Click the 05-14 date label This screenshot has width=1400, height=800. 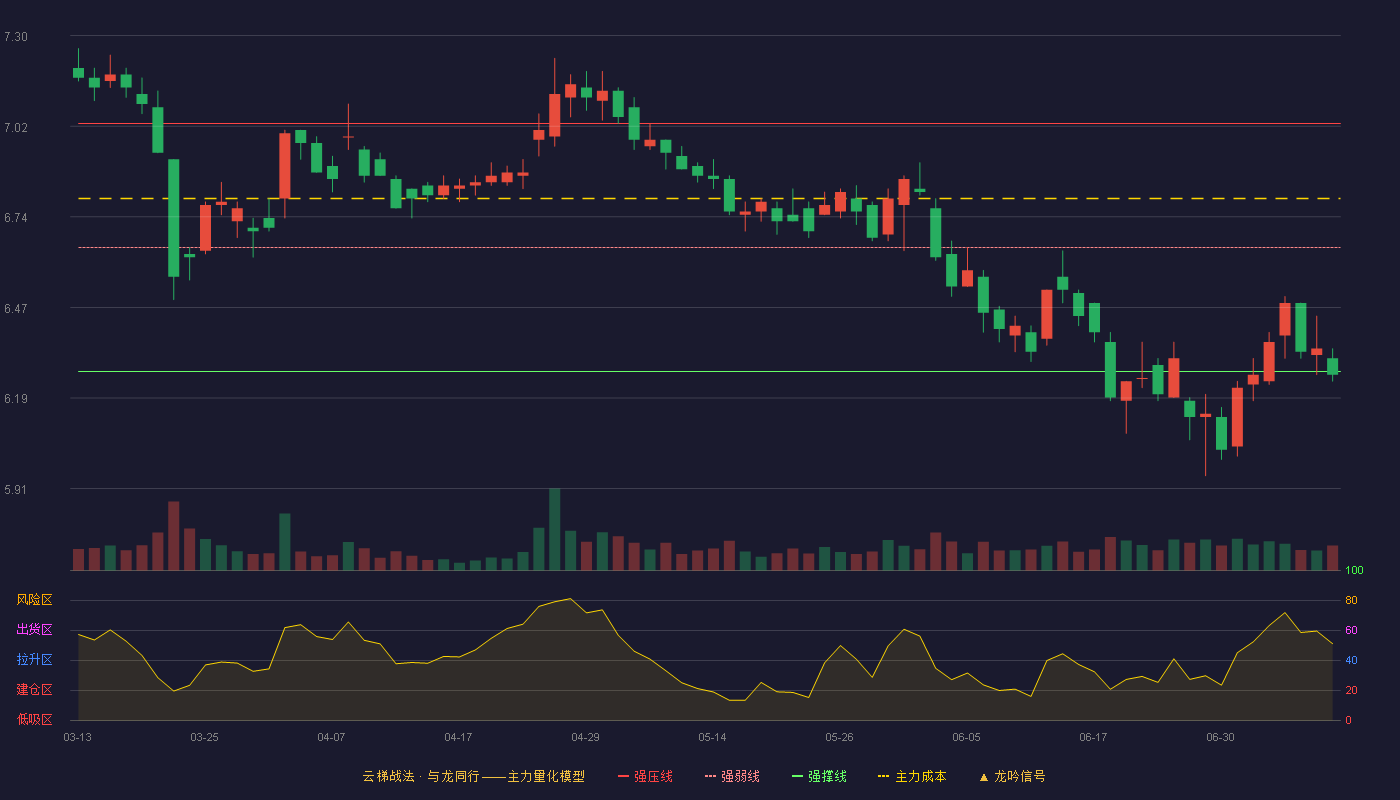click(x=713, y=737)
